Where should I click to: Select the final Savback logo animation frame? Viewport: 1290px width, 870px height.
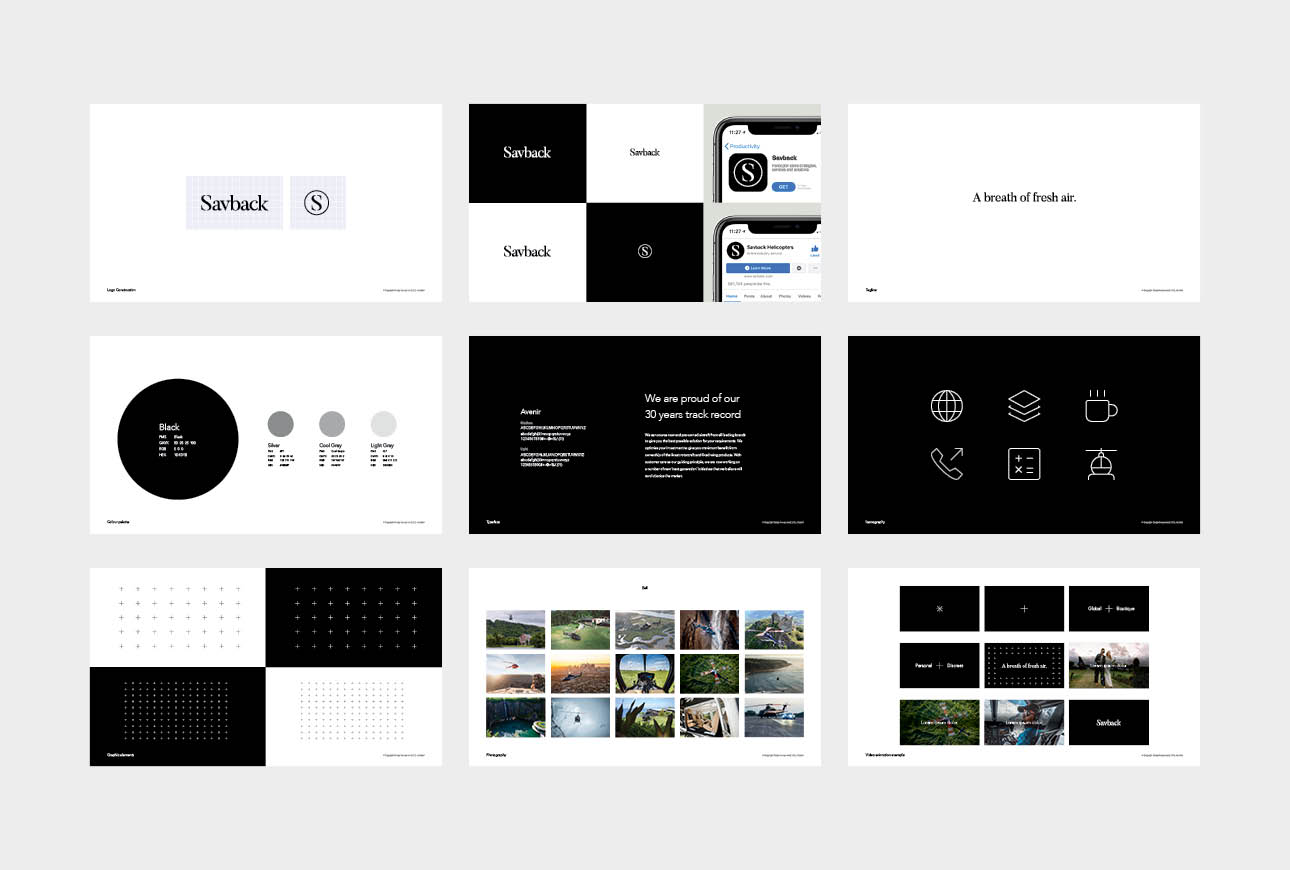pos(1109,722)
